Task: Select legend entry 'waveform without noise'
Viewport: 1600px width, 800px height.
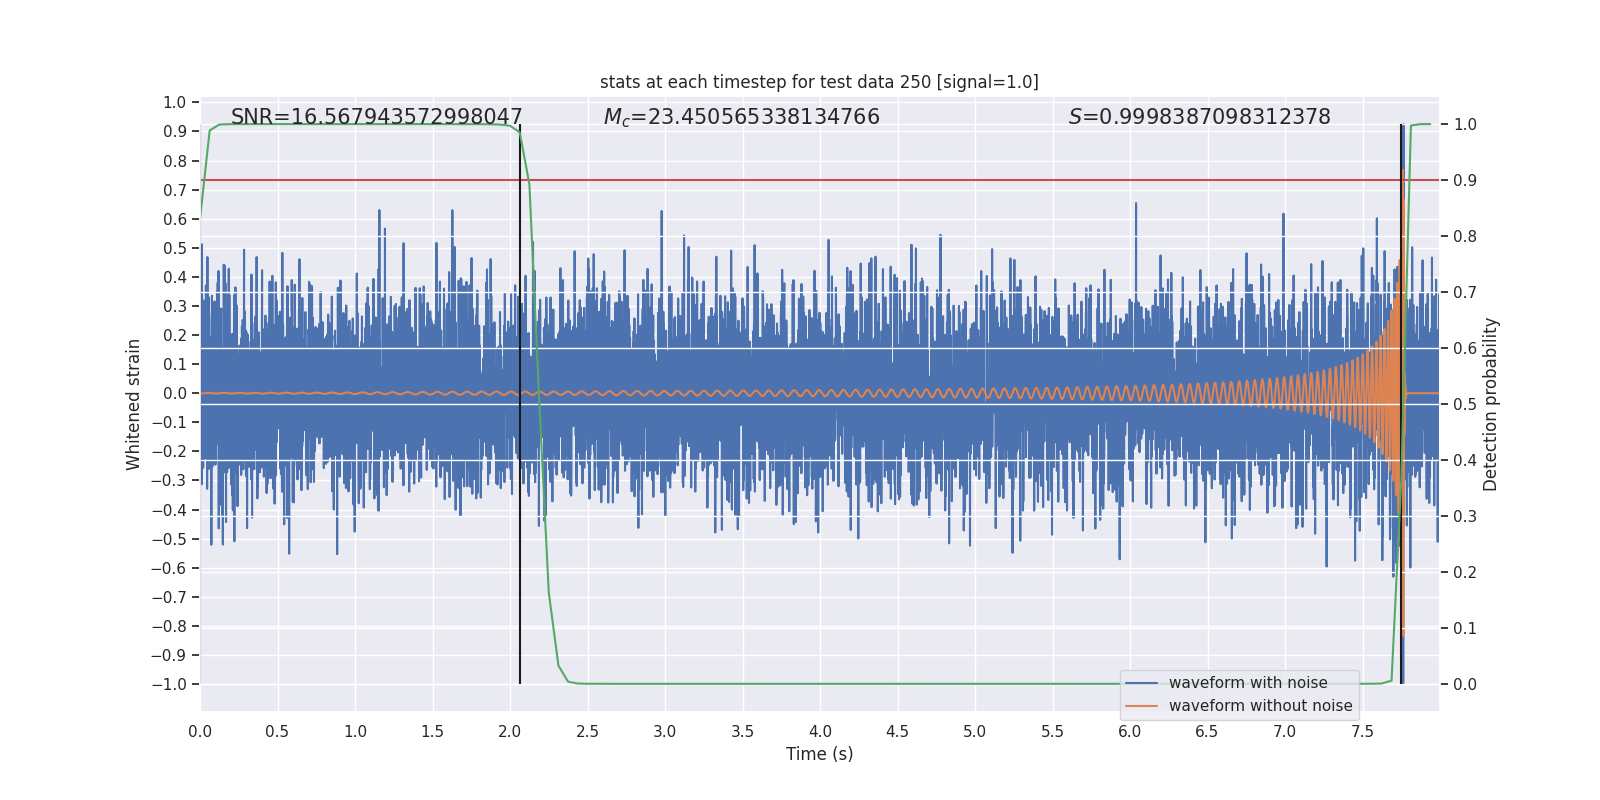Action: pyautogui.click(x=1260, y=706)
